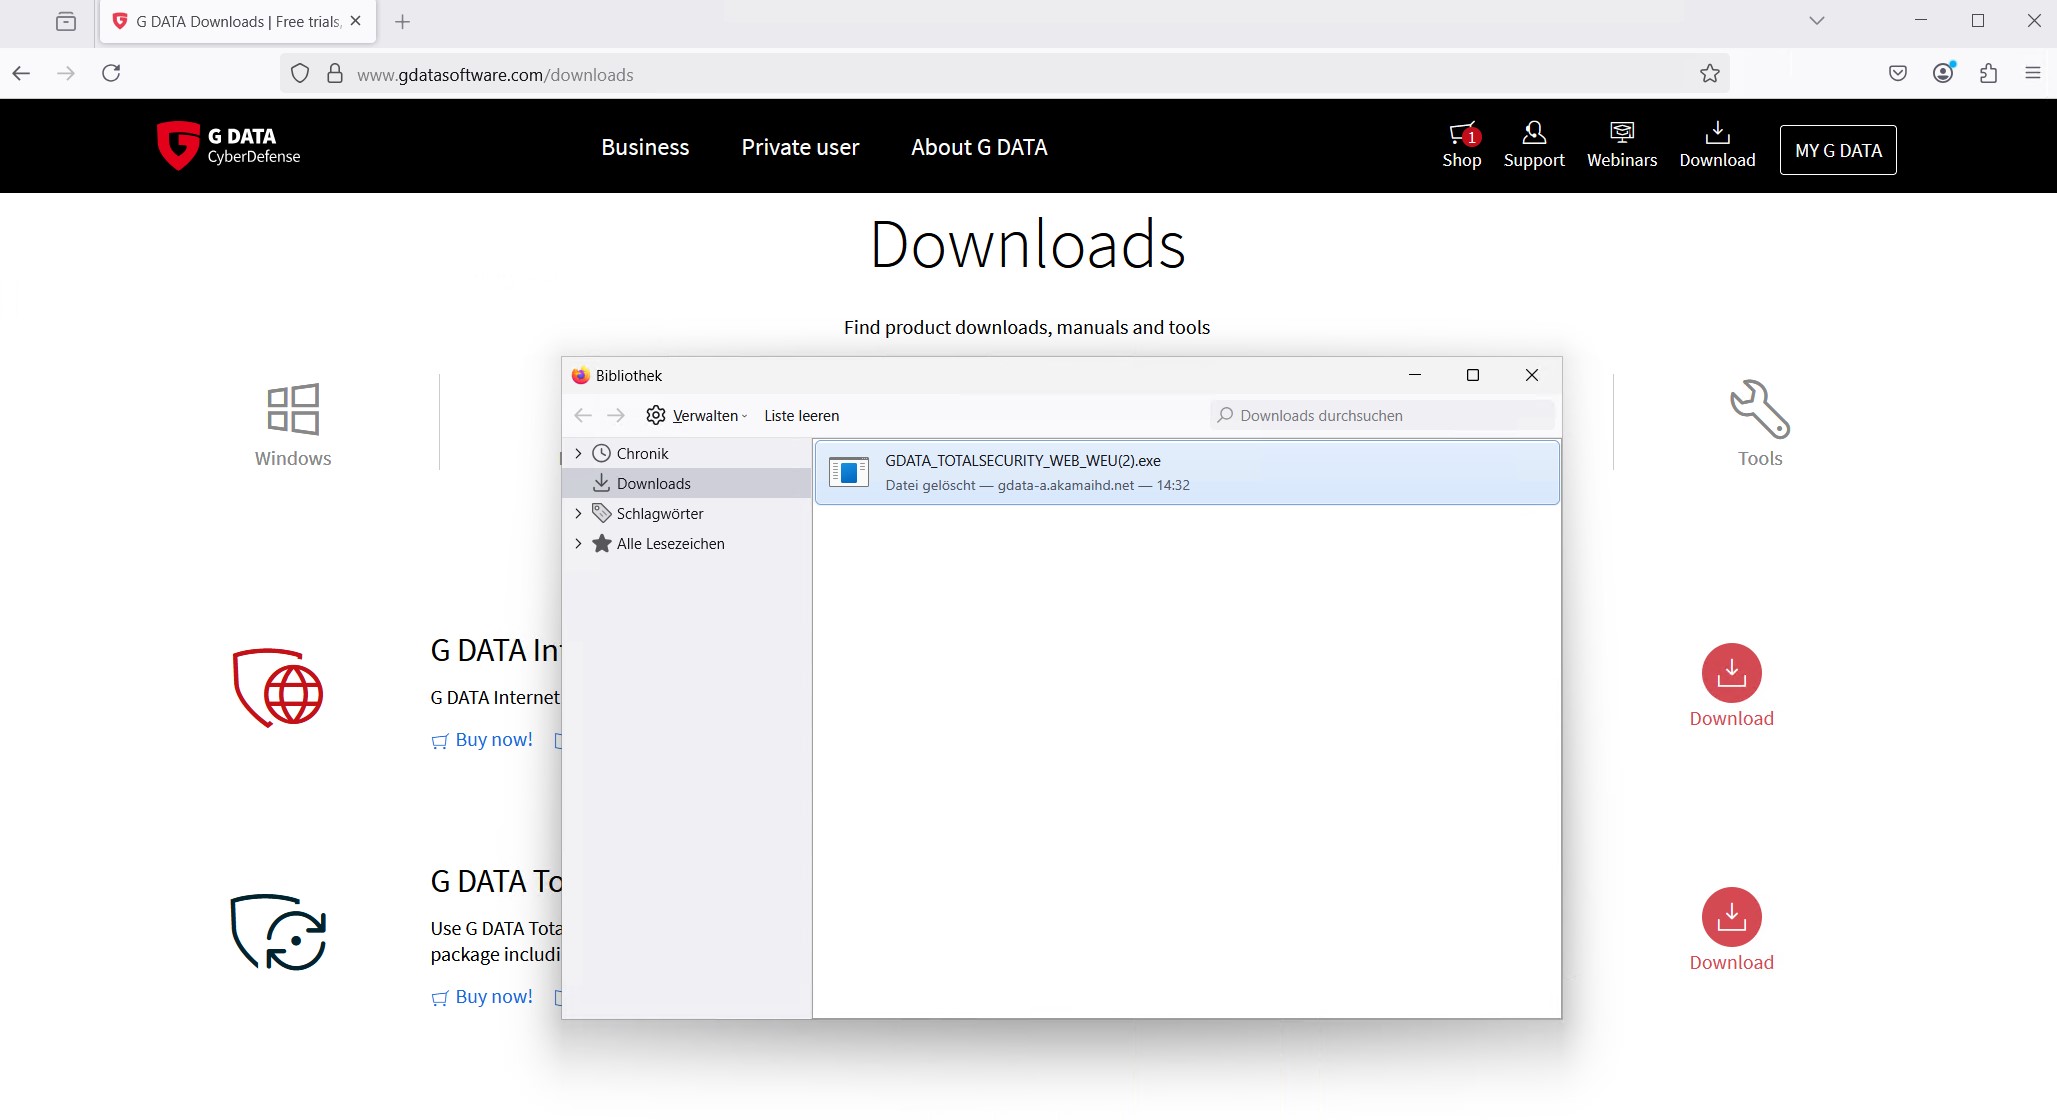The image size is (2057, 1120).
Task: Bookmark this page with the star icon
Action: [1710, 74]
